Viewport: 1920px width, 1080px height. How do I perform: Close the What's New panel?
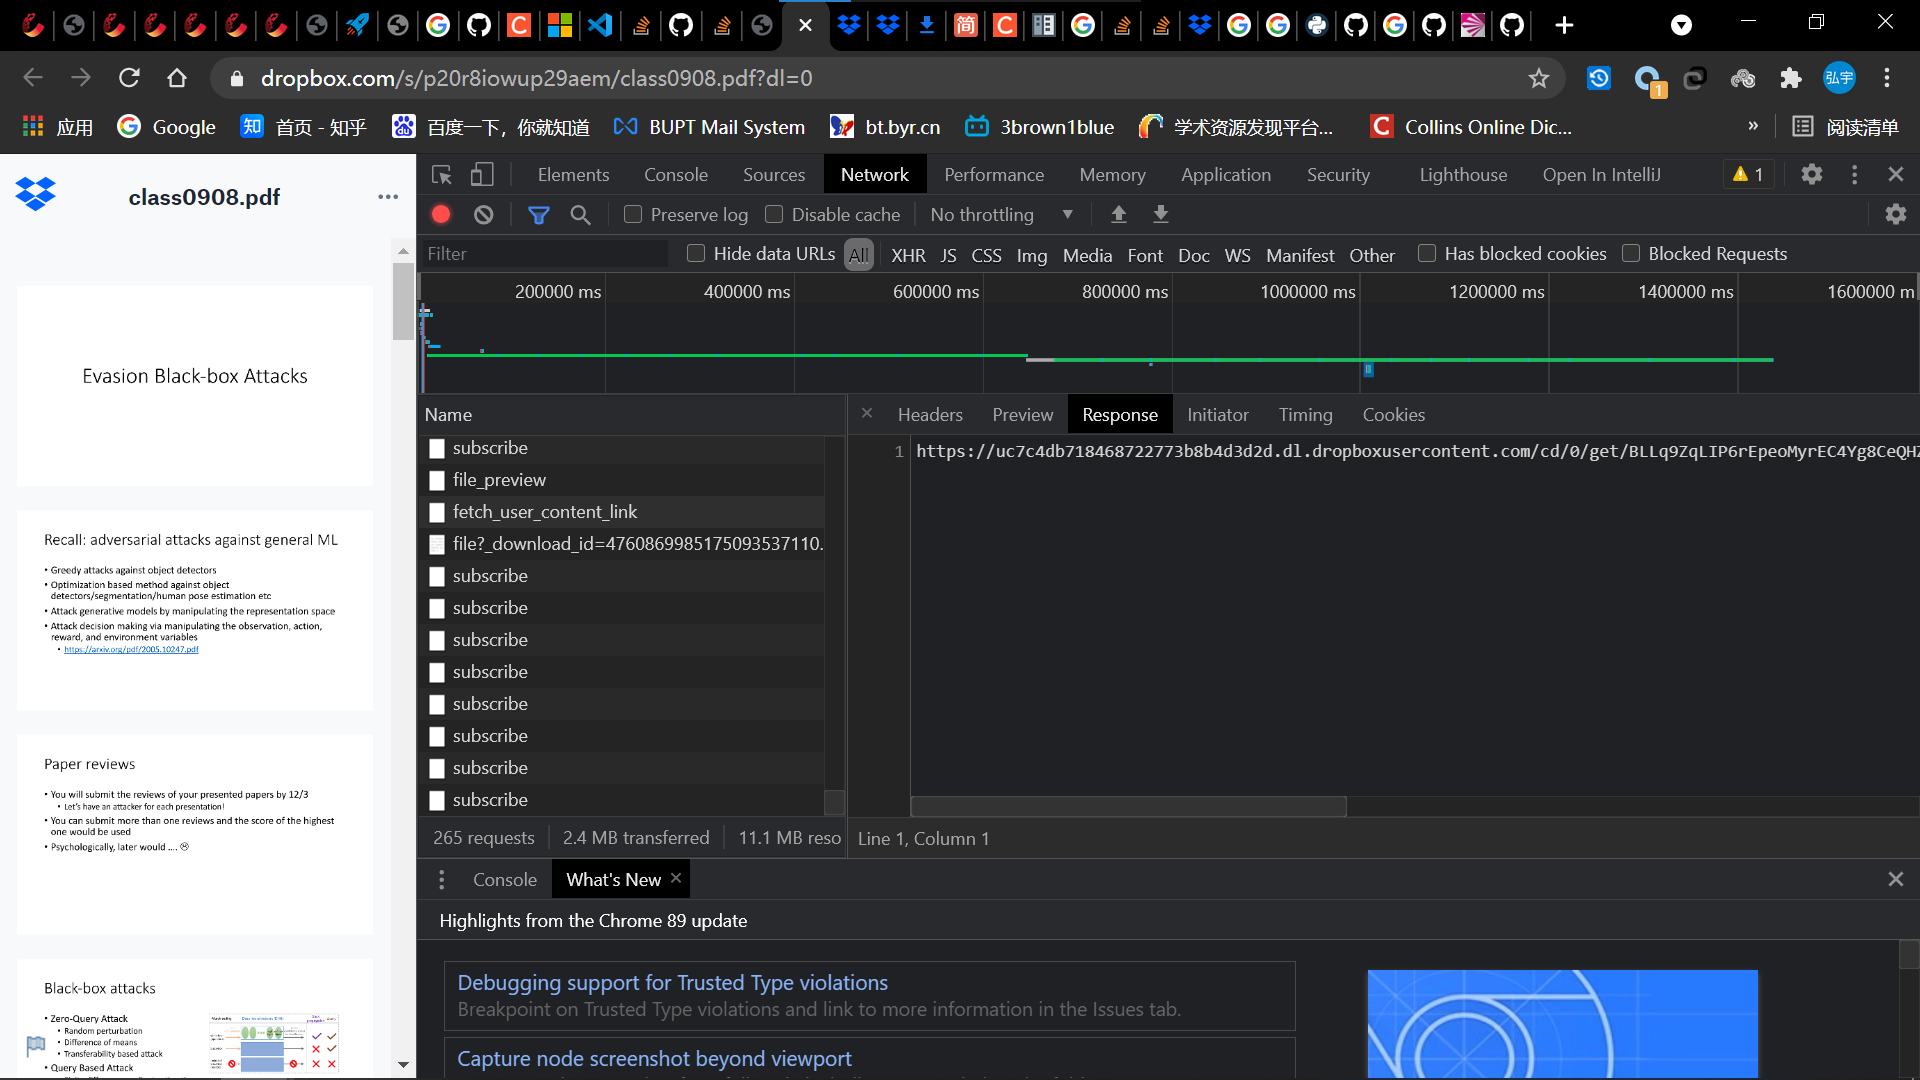point(676,877)
